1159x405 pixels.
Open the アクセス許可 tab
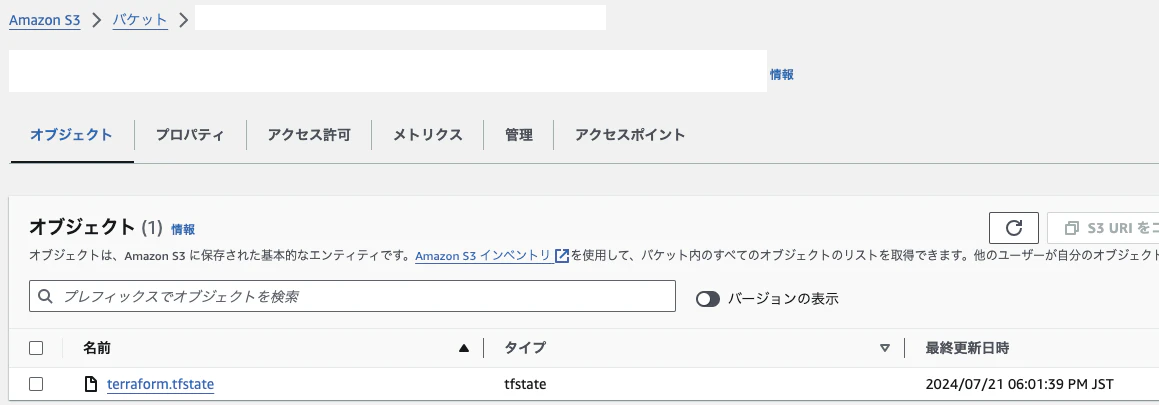309,135
